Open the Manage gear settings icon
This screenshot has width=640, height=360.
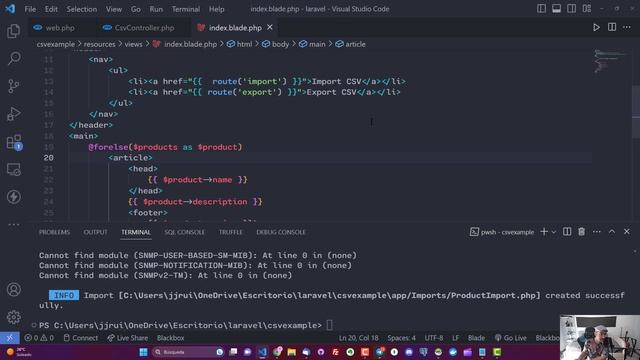click(13, 317)
